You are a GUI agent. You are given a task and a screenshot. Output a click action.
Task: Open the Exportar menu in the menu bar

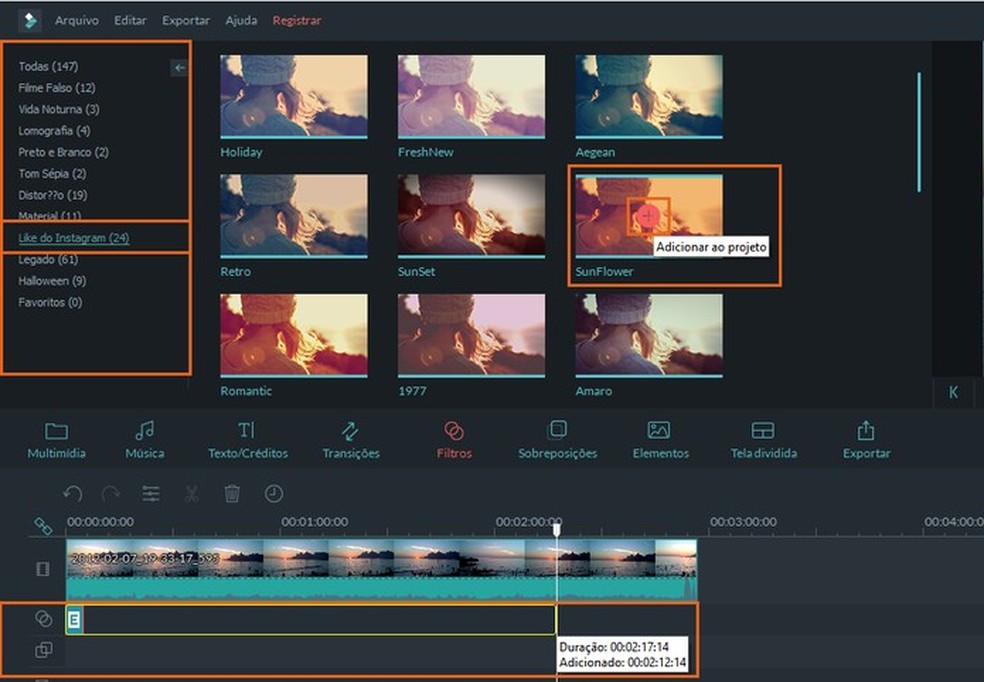point(185,19)
